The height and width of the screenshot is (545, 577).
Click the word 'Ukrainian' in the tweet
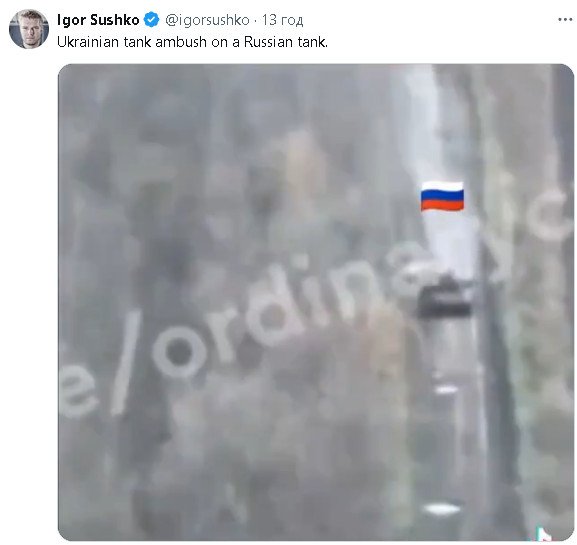pyautogui.click(x=86, y=42)
